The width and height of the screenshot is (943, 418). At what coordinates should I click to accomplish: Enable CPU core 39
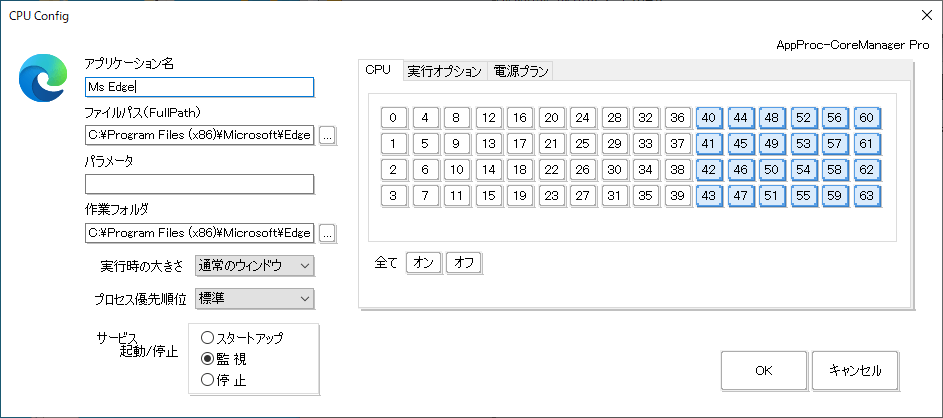[677, 196]
